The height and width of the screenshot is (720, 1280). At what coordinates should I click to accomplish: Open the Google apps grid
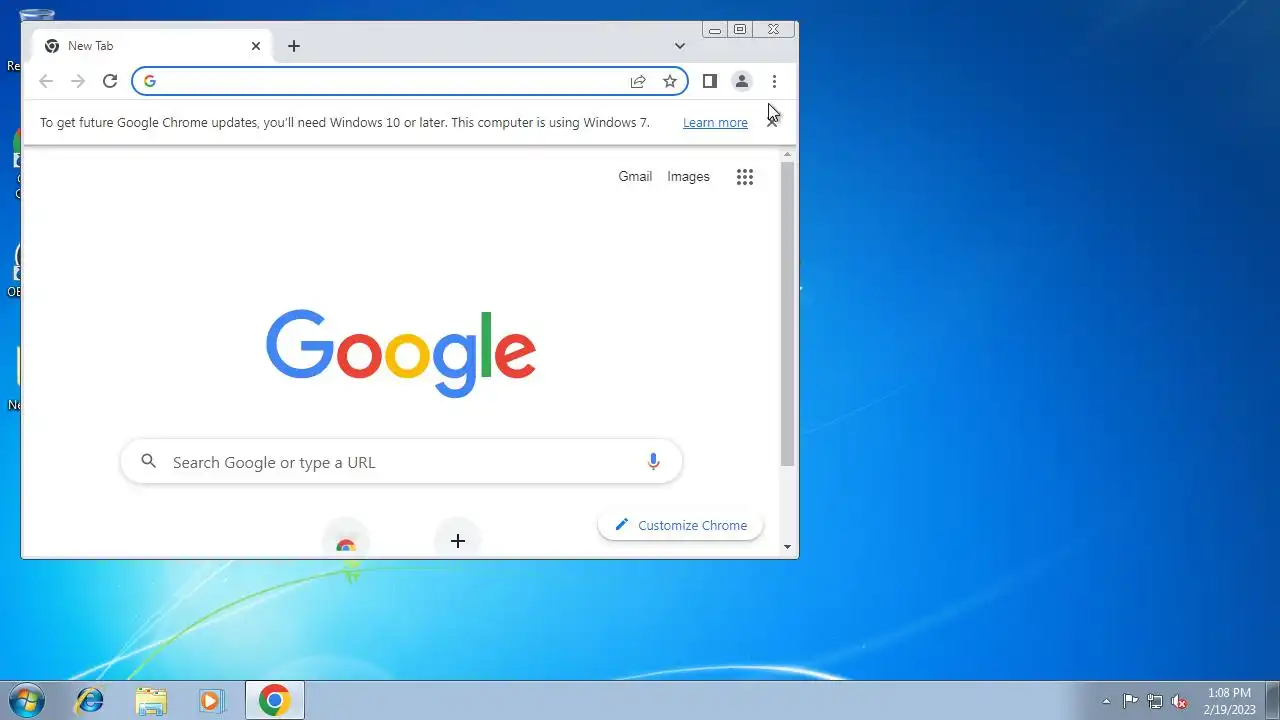(744, 177)
